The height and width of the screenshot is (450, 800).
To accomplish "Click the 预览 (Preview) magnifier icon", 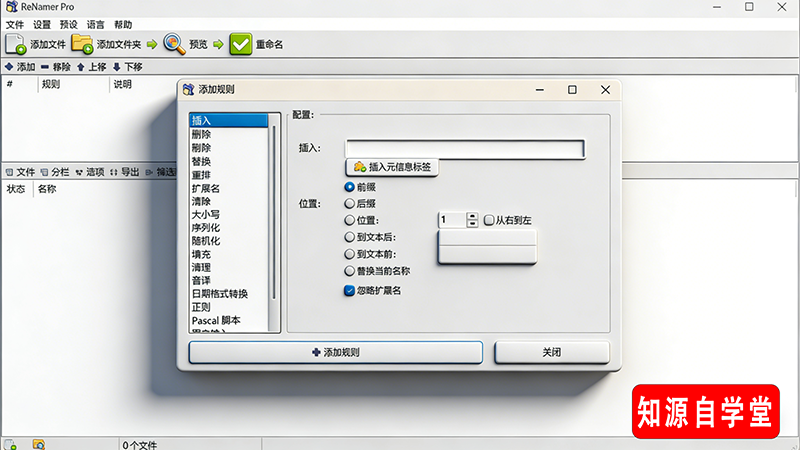I will click(175, 44).
